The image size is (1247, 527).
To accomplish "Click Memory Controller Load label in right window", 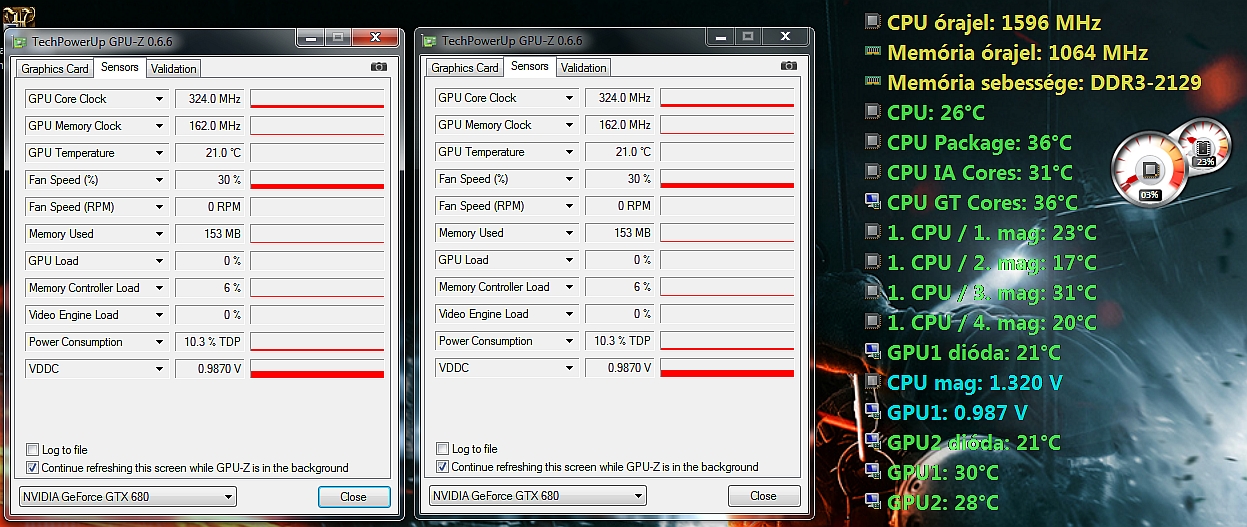I will point(494,287).
